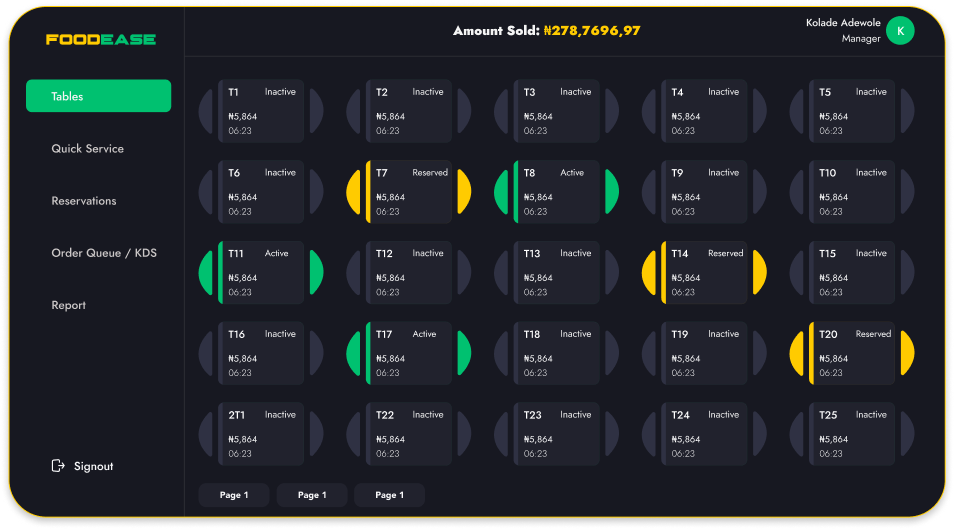The width and height of the screenshot is (955, 530).
Task: Click the Signout link
Action: click(x=93, y=466)
